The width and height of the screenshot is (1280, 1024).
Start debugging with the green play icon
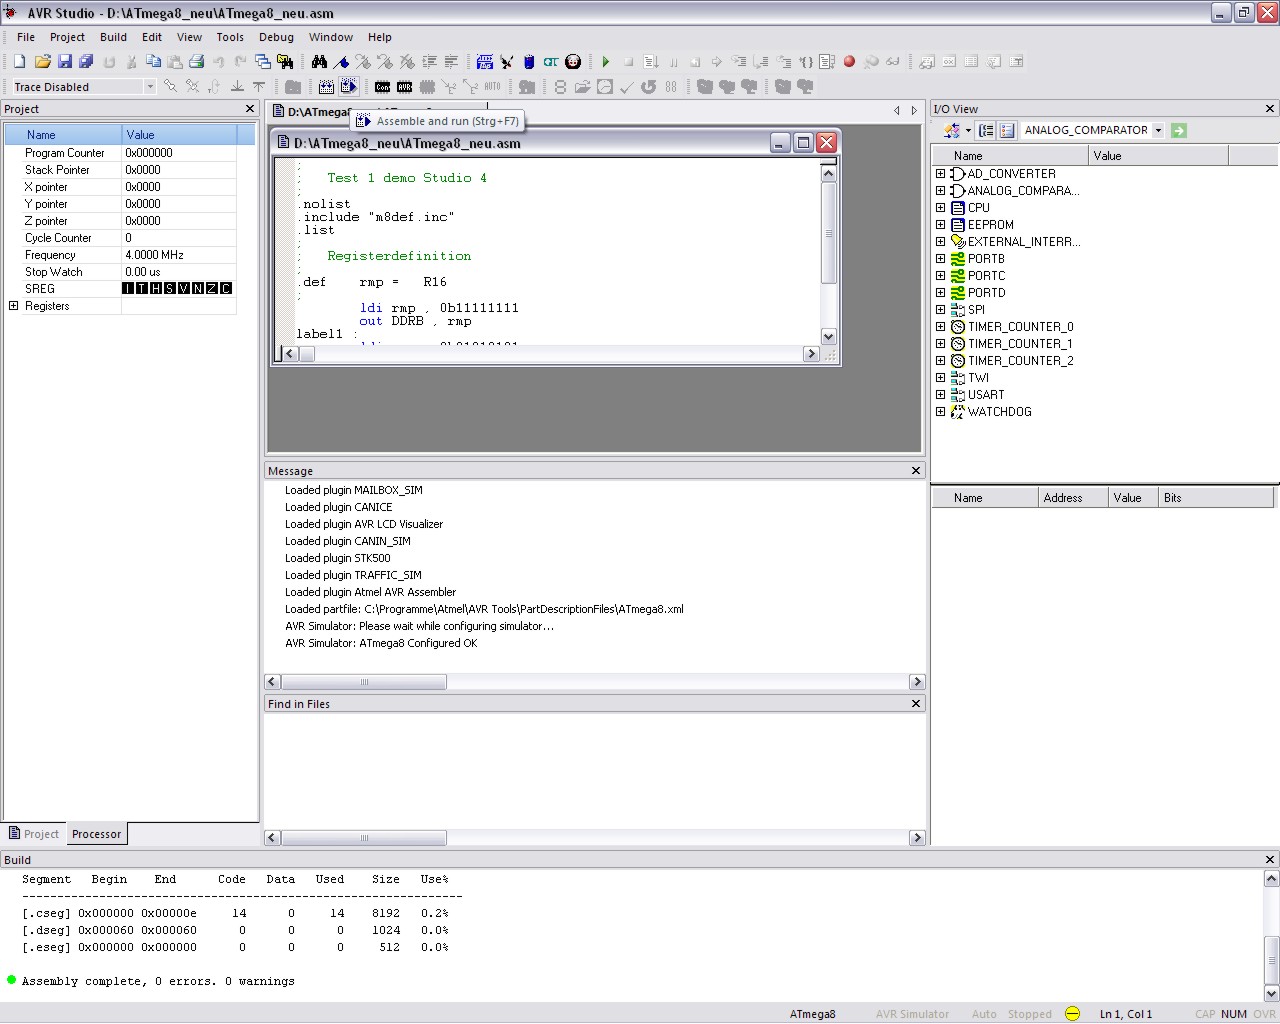coord(606,62)
